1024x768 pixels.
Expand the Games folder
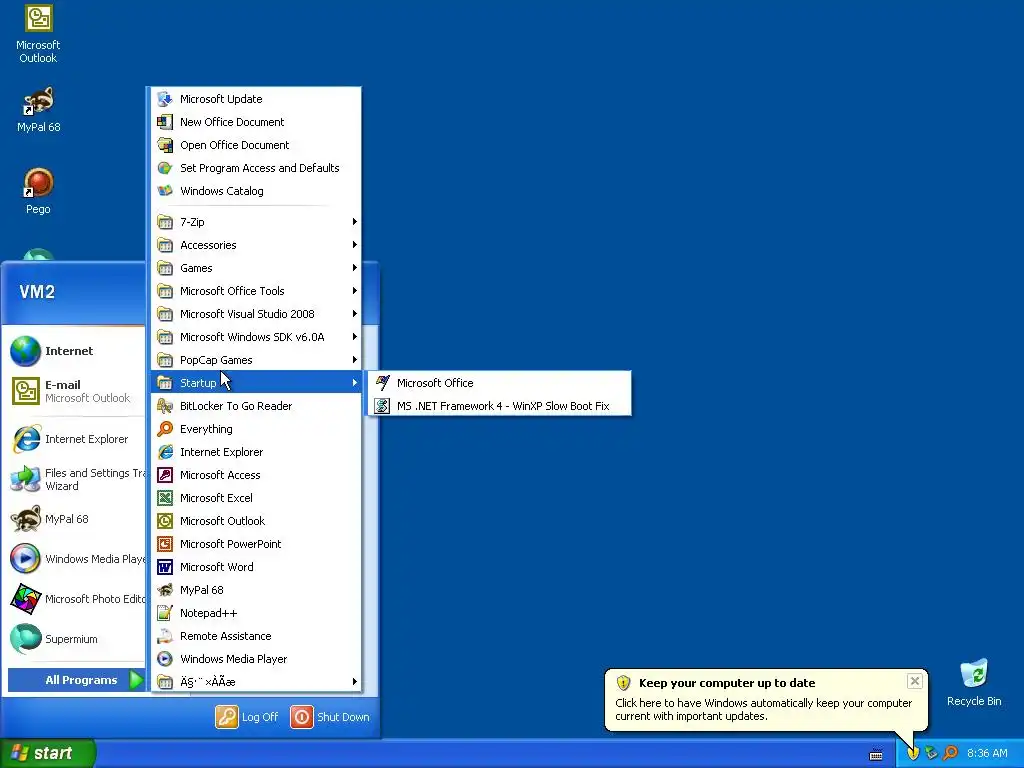pos(256,268)
